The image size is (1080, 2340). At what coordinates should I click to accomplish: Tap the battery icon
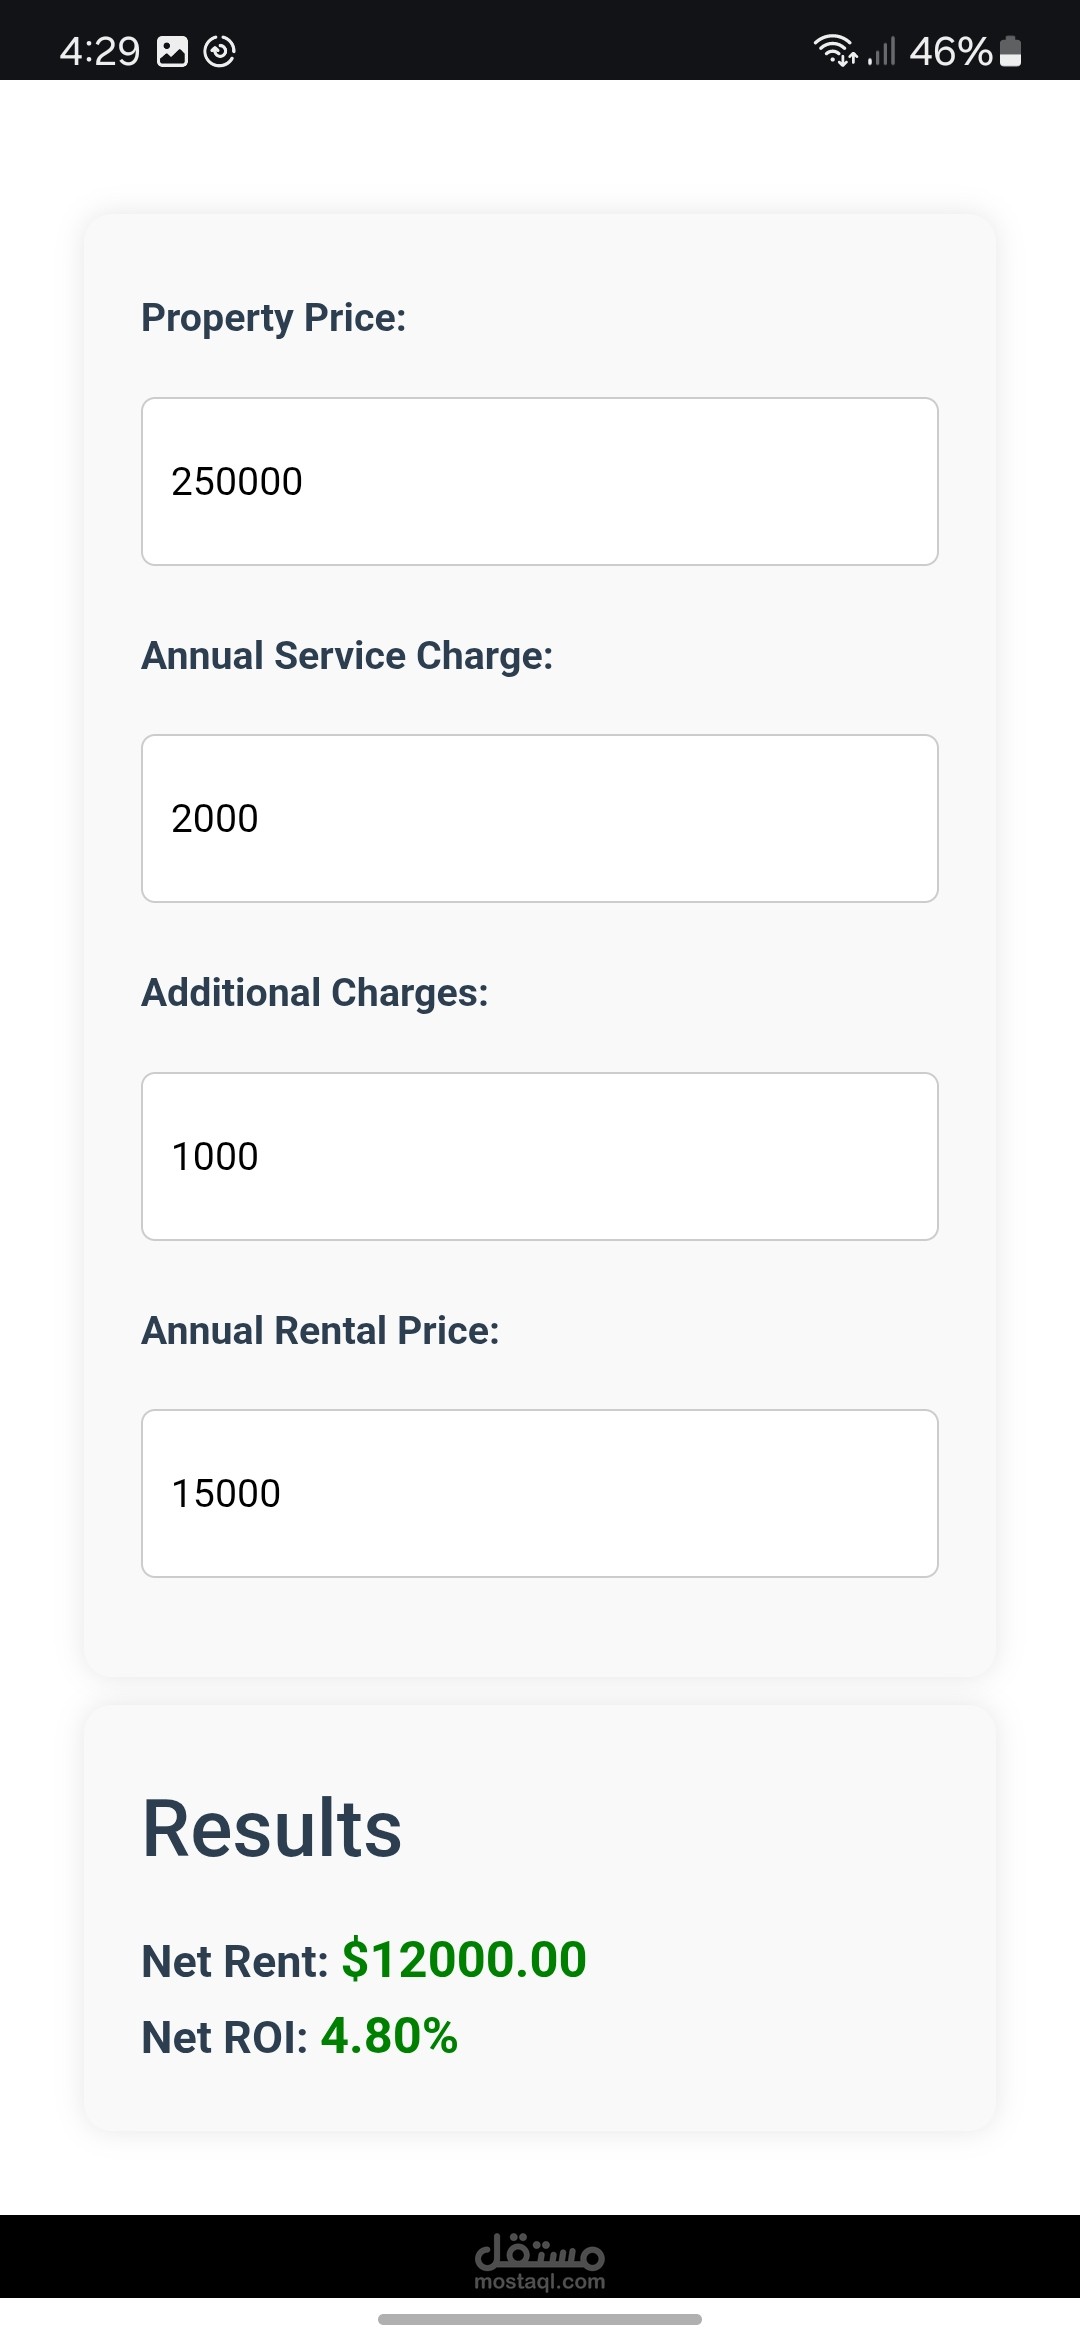(x=1011, y=50)
